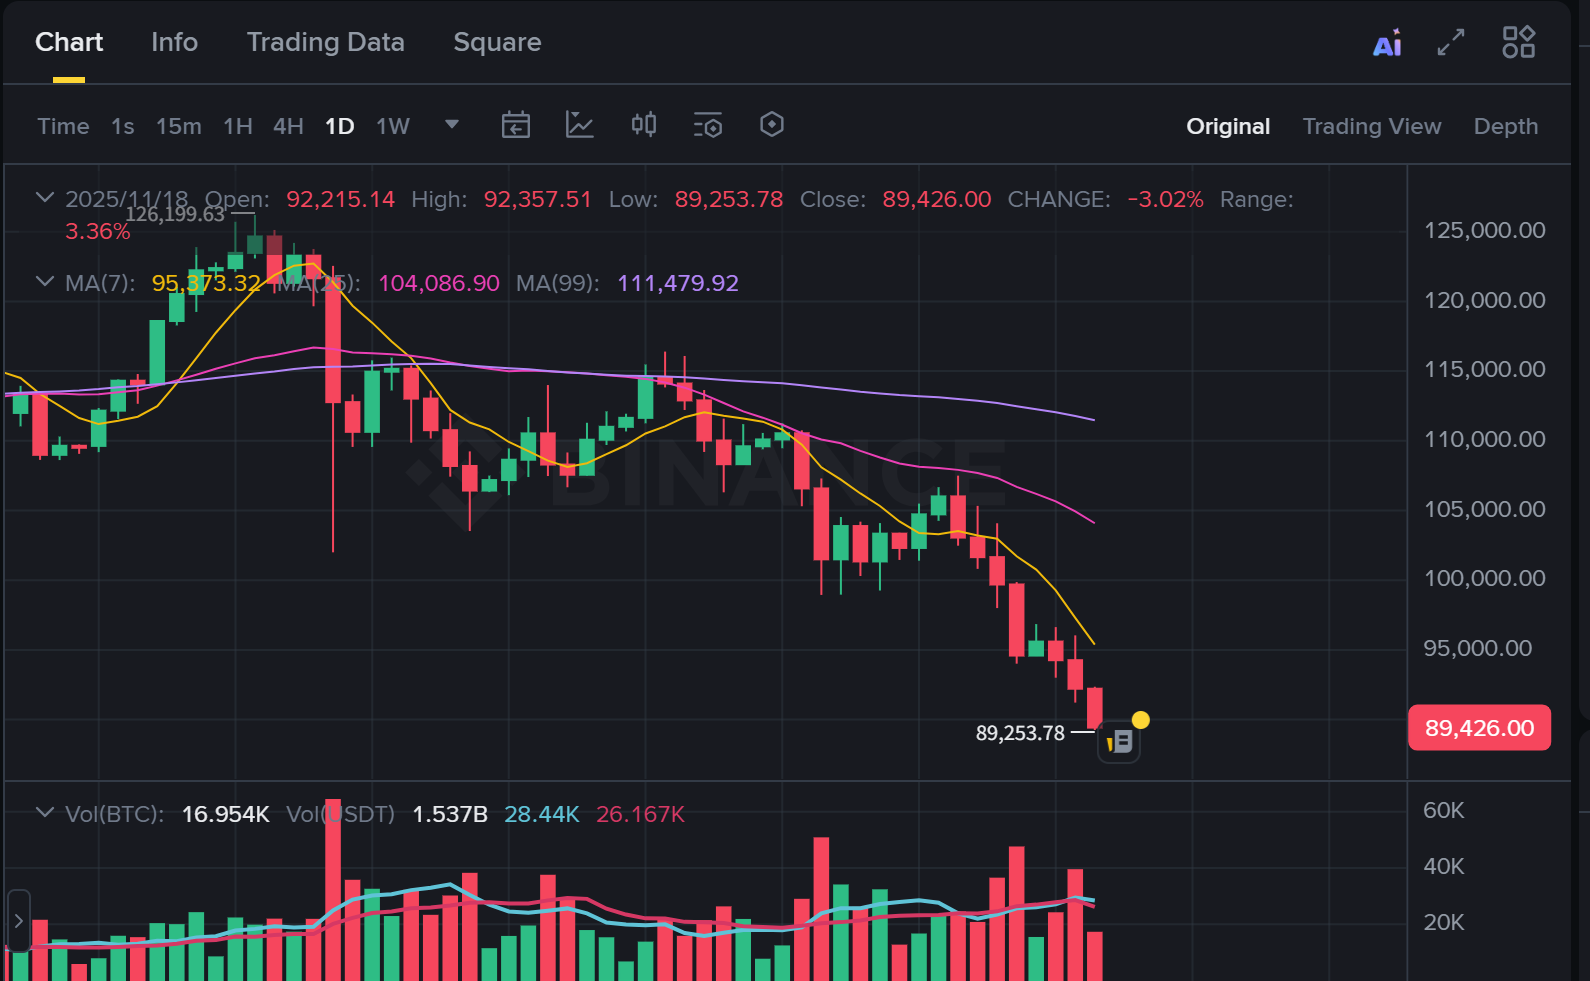Viewport: 1590px width, 981px height.
Task: Open the calendar date jump icon
Action: pos(516,125)
